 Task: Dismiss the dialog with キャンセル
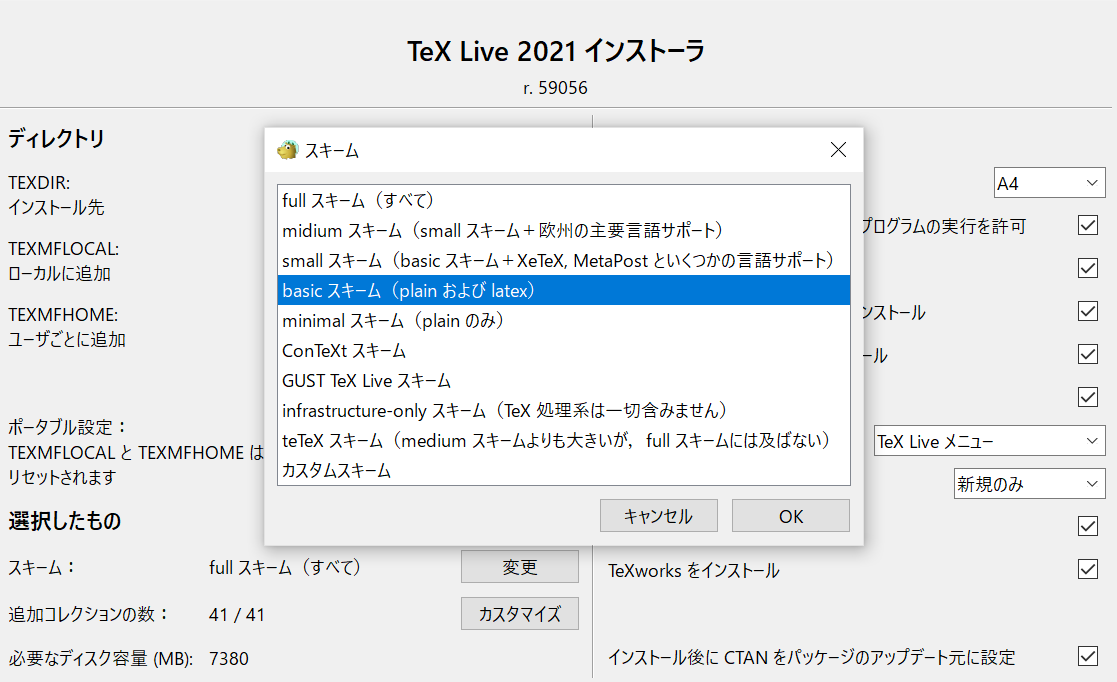pos(658,515)
